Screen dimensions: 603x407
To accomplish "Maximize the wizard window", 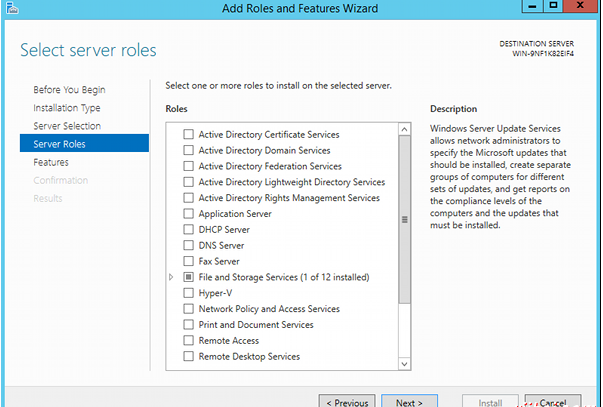I will click(553, 6).
